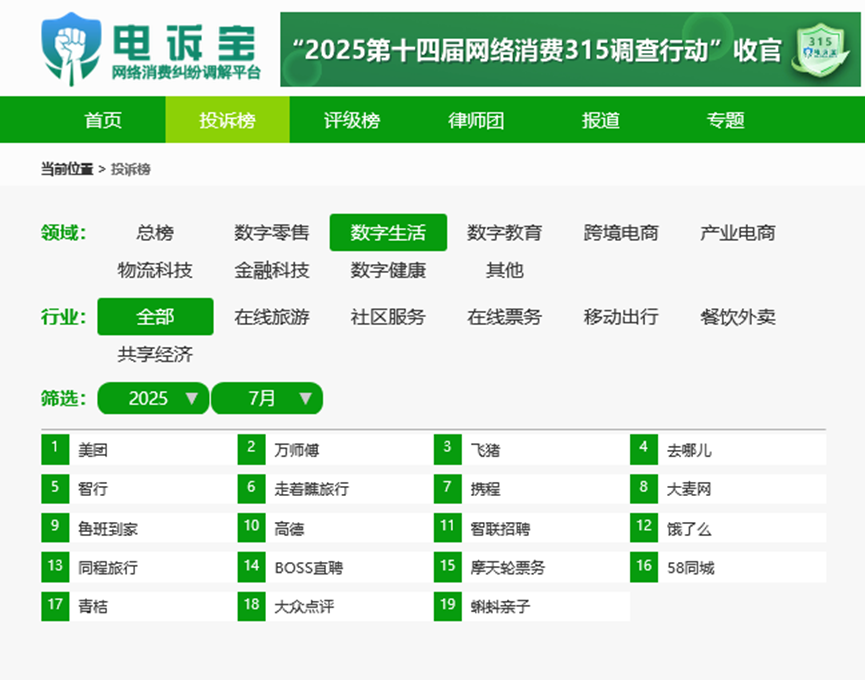Viewport: 865px width, 680px height.
Task: Select the 数字健康 domain
Action: coord(388,270)
